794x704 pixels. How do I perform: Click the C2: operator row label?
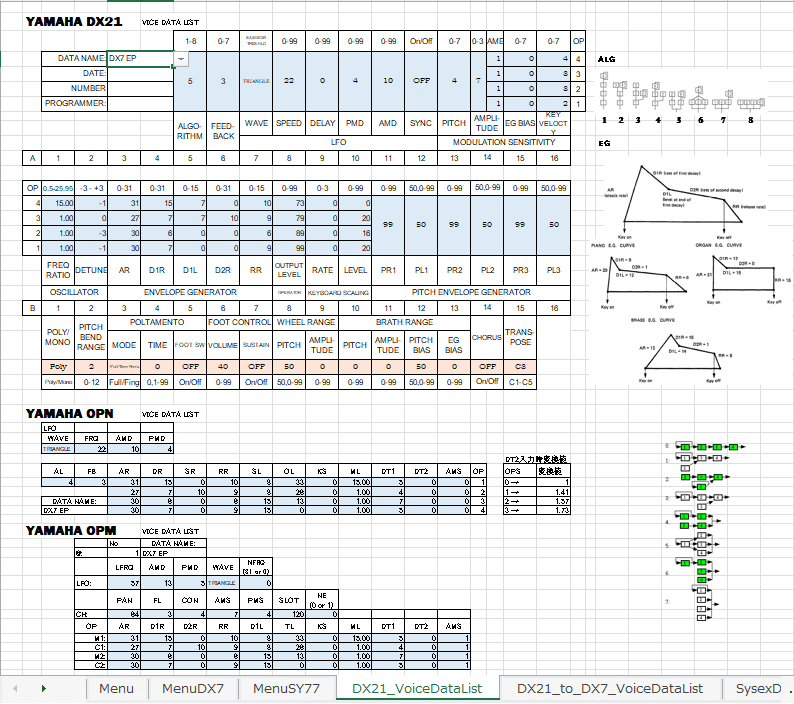pos(91,665)
